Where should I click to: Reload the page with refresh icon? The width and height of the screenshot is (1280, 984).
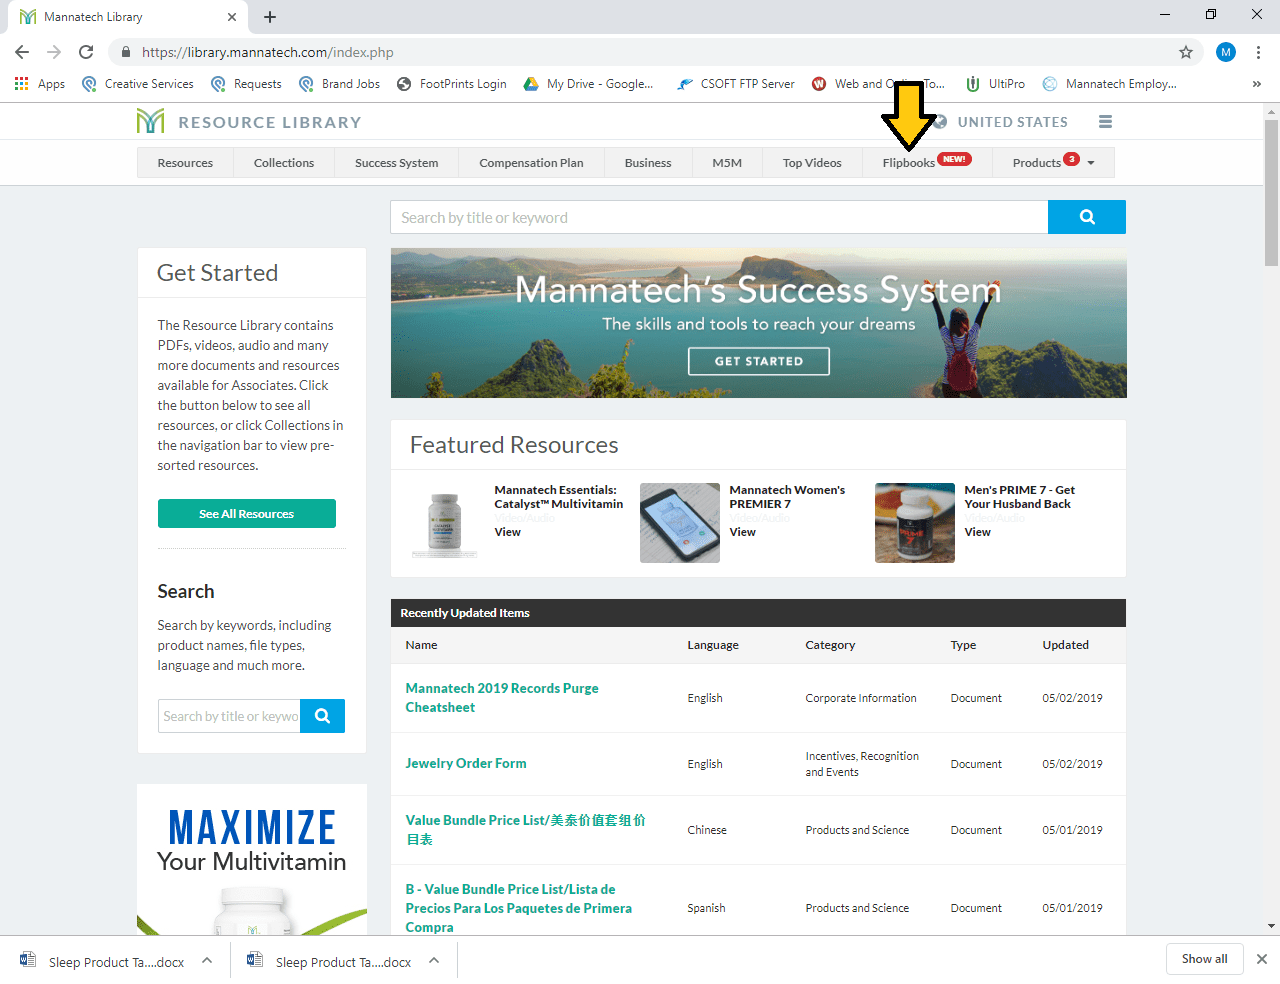(x=86, y=52)
